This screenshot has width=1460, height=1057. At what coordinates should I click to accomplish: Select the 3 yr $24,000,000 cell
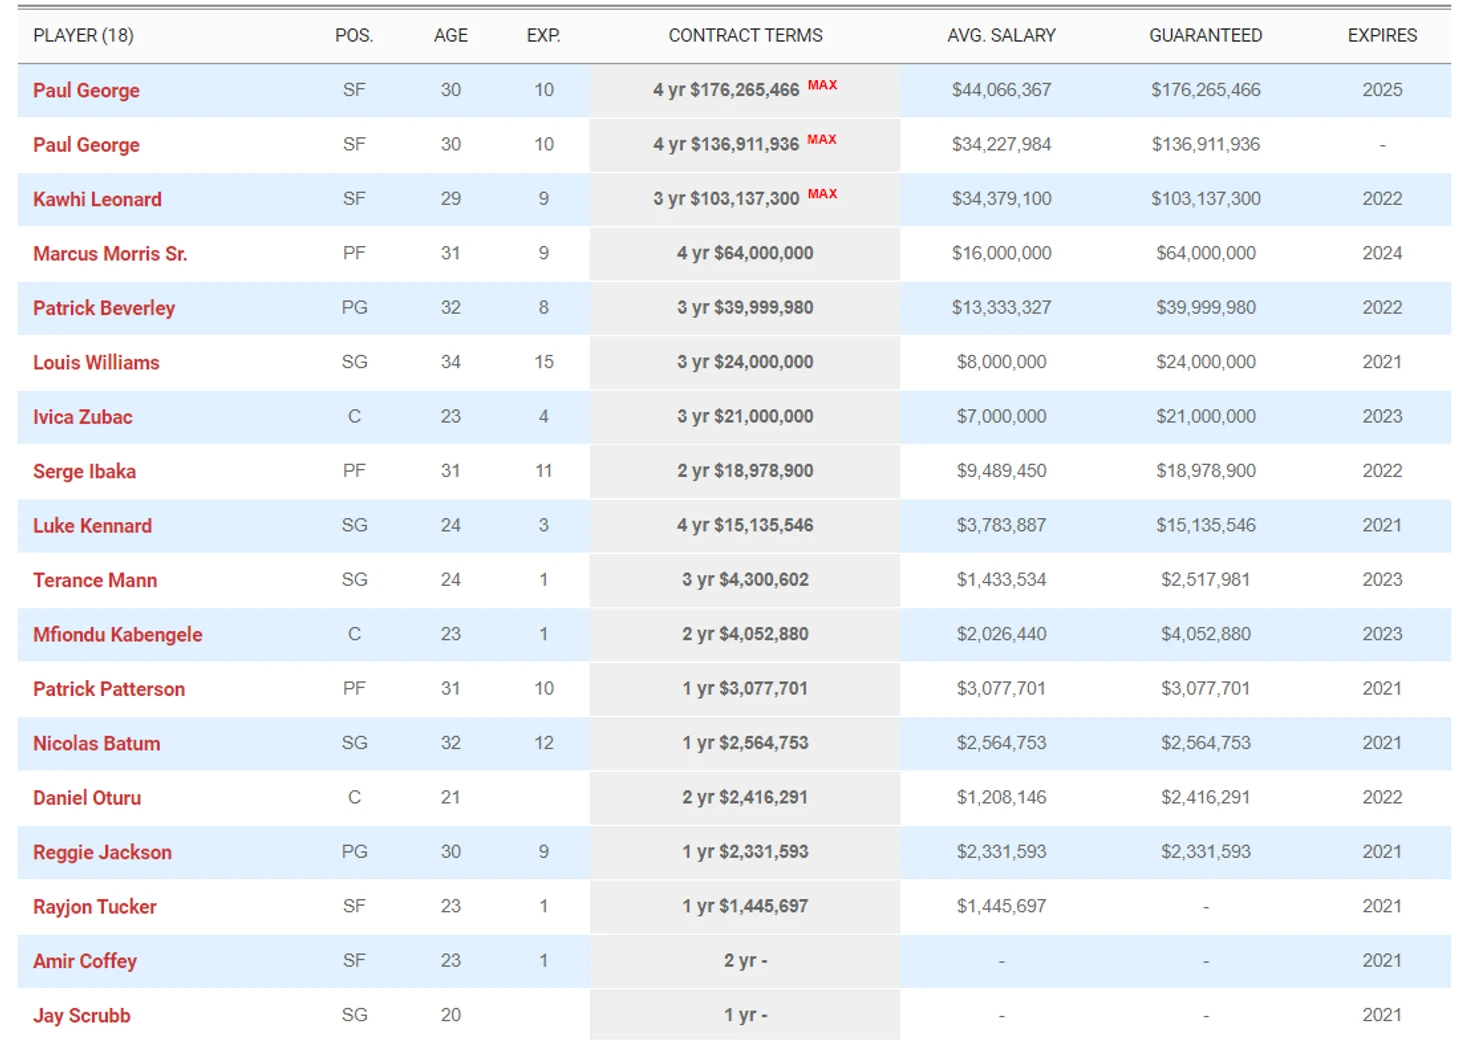click(745, 363)
